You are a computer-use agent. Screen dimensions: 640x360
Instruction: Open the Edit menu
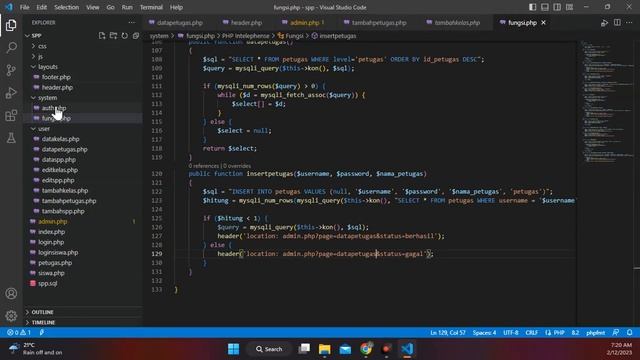(41, 7)
